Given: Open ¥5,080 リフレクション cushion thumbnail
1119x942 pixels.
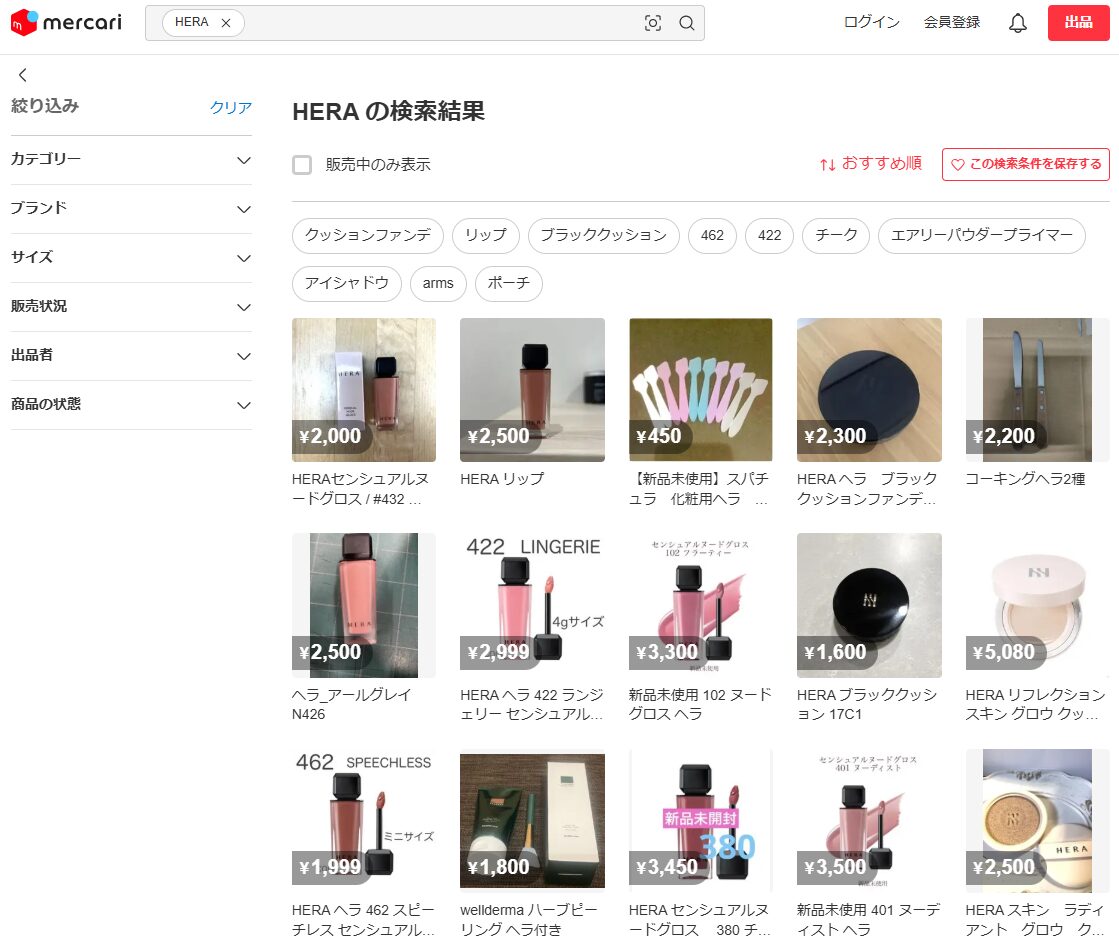Looking at the screenshot, I should point(1038,605).
